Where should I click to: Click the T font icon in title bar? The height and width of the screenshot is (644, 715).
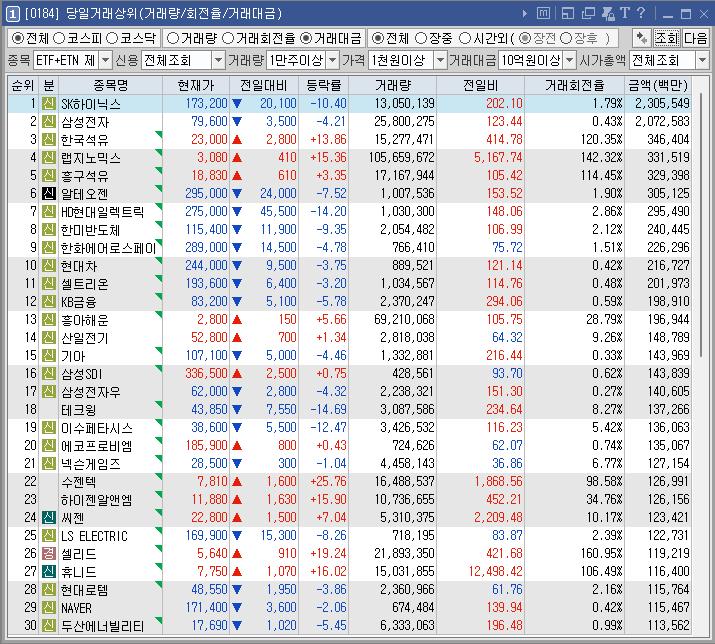(x=625, y=13)
